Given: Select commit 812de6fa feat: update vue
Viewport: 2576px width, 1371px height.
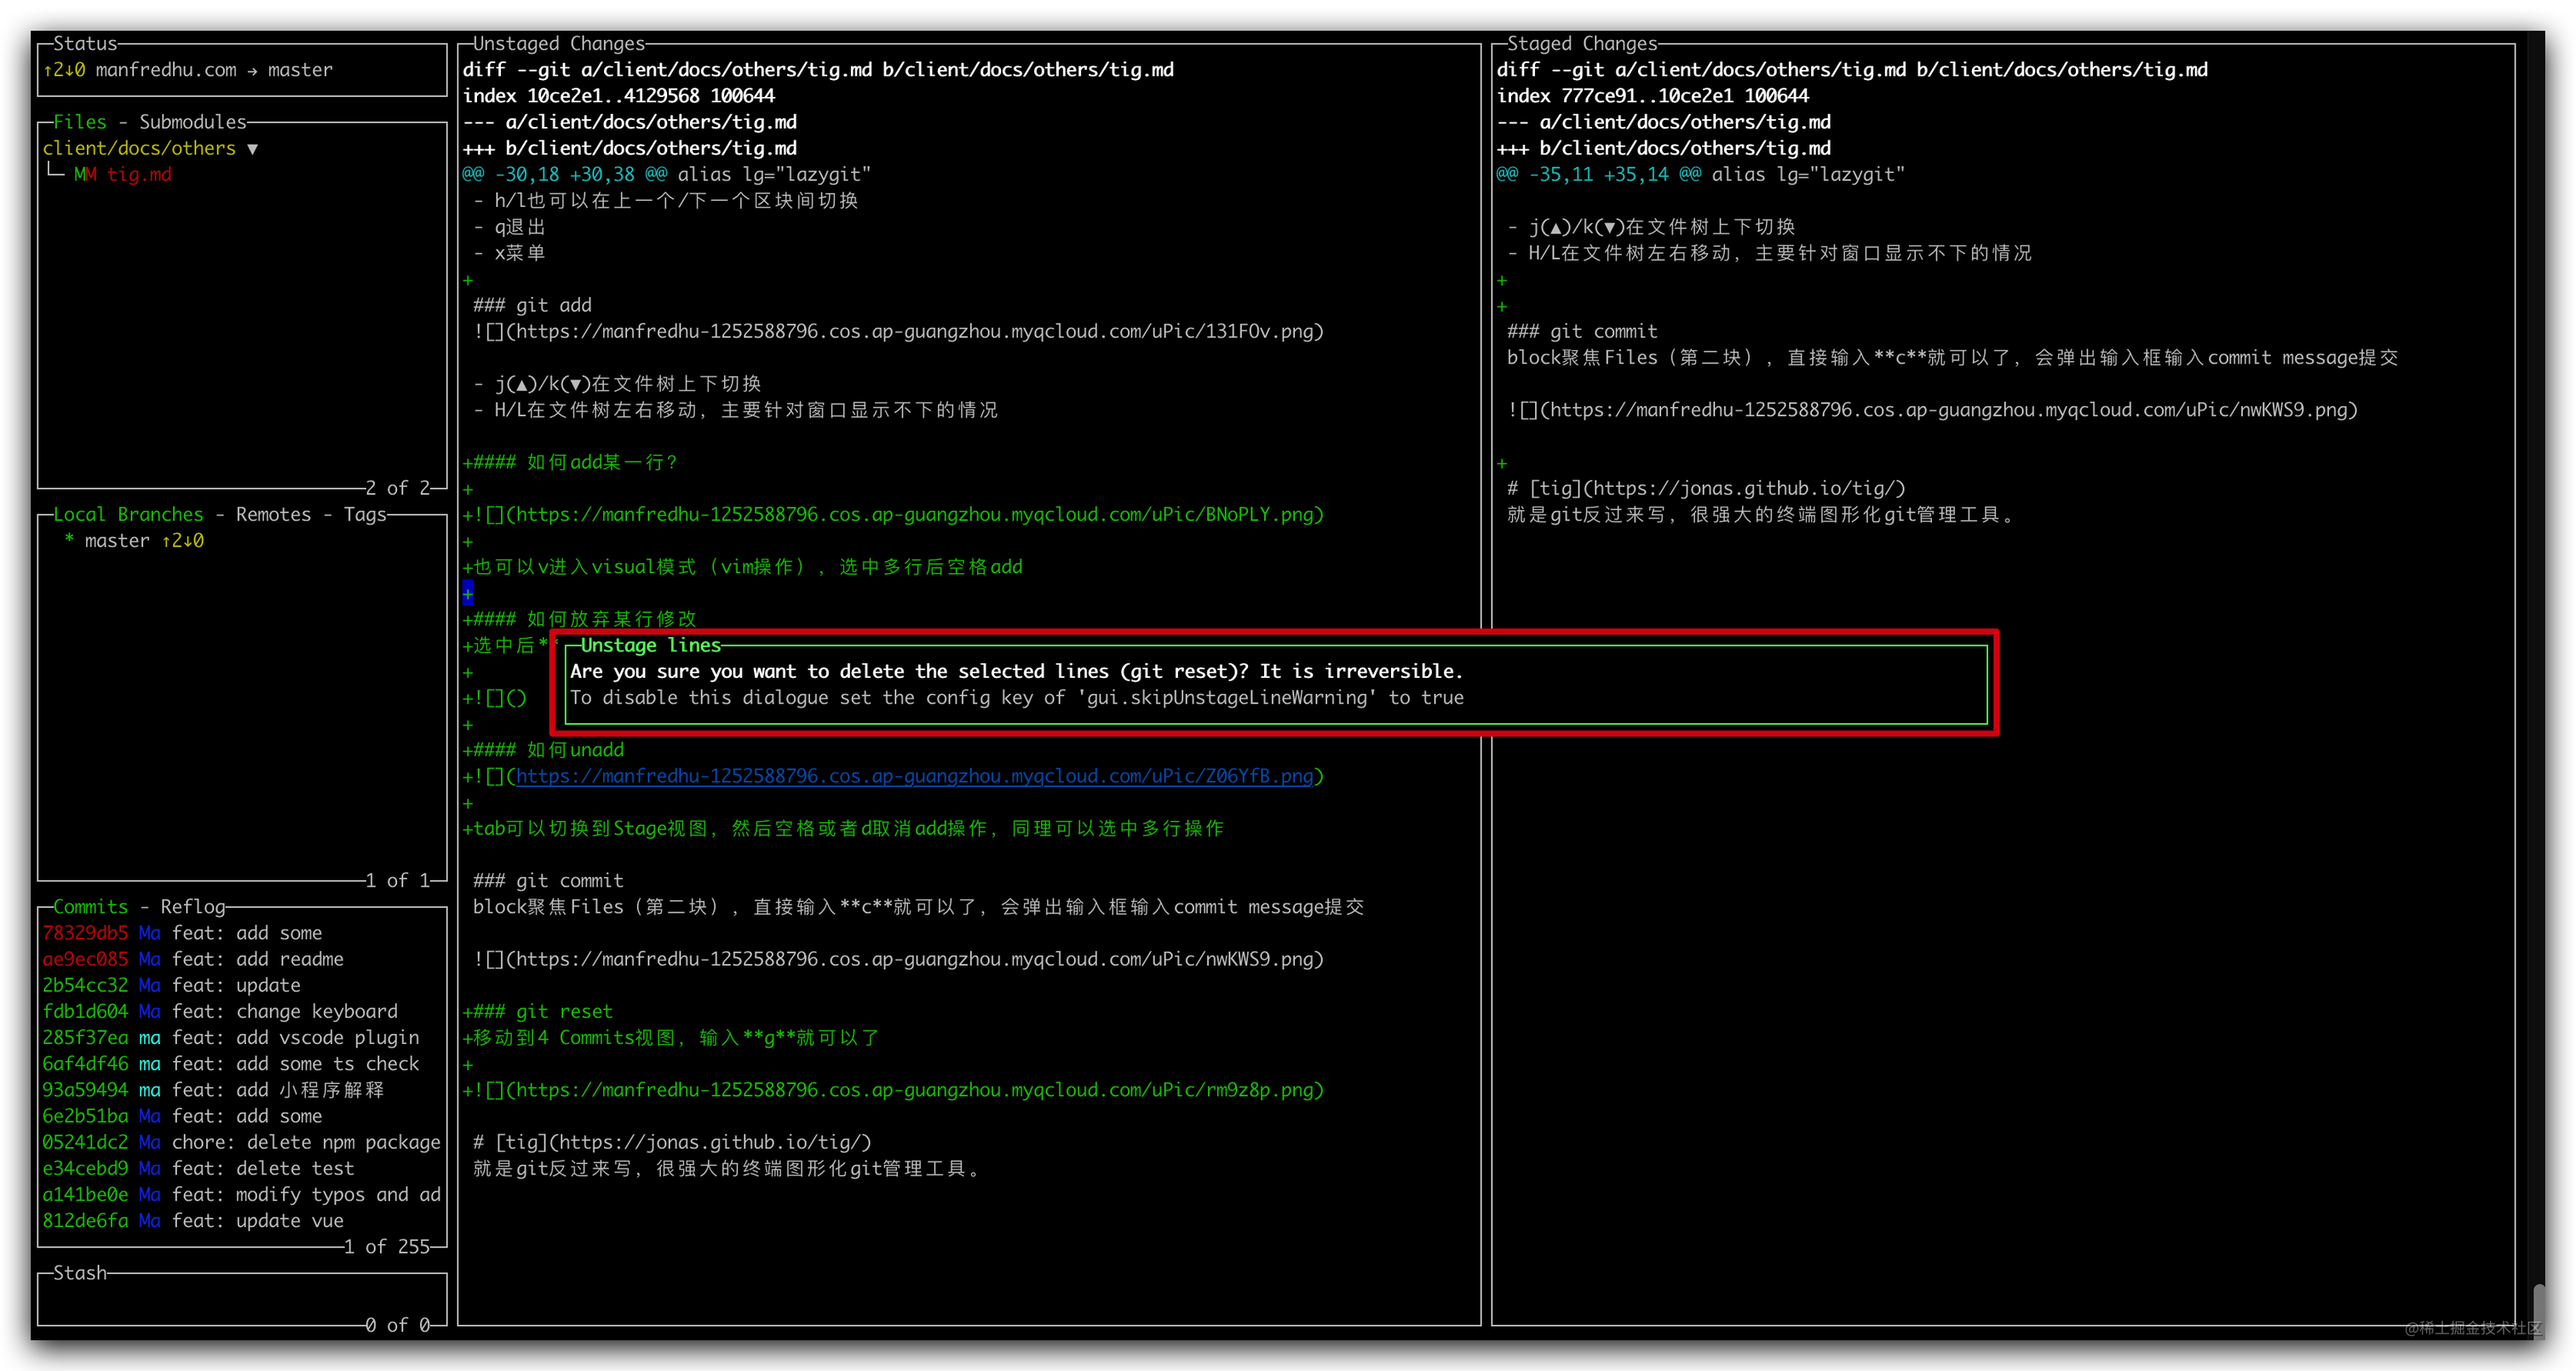Looking at the screenshot, I should click(192, 1220).
